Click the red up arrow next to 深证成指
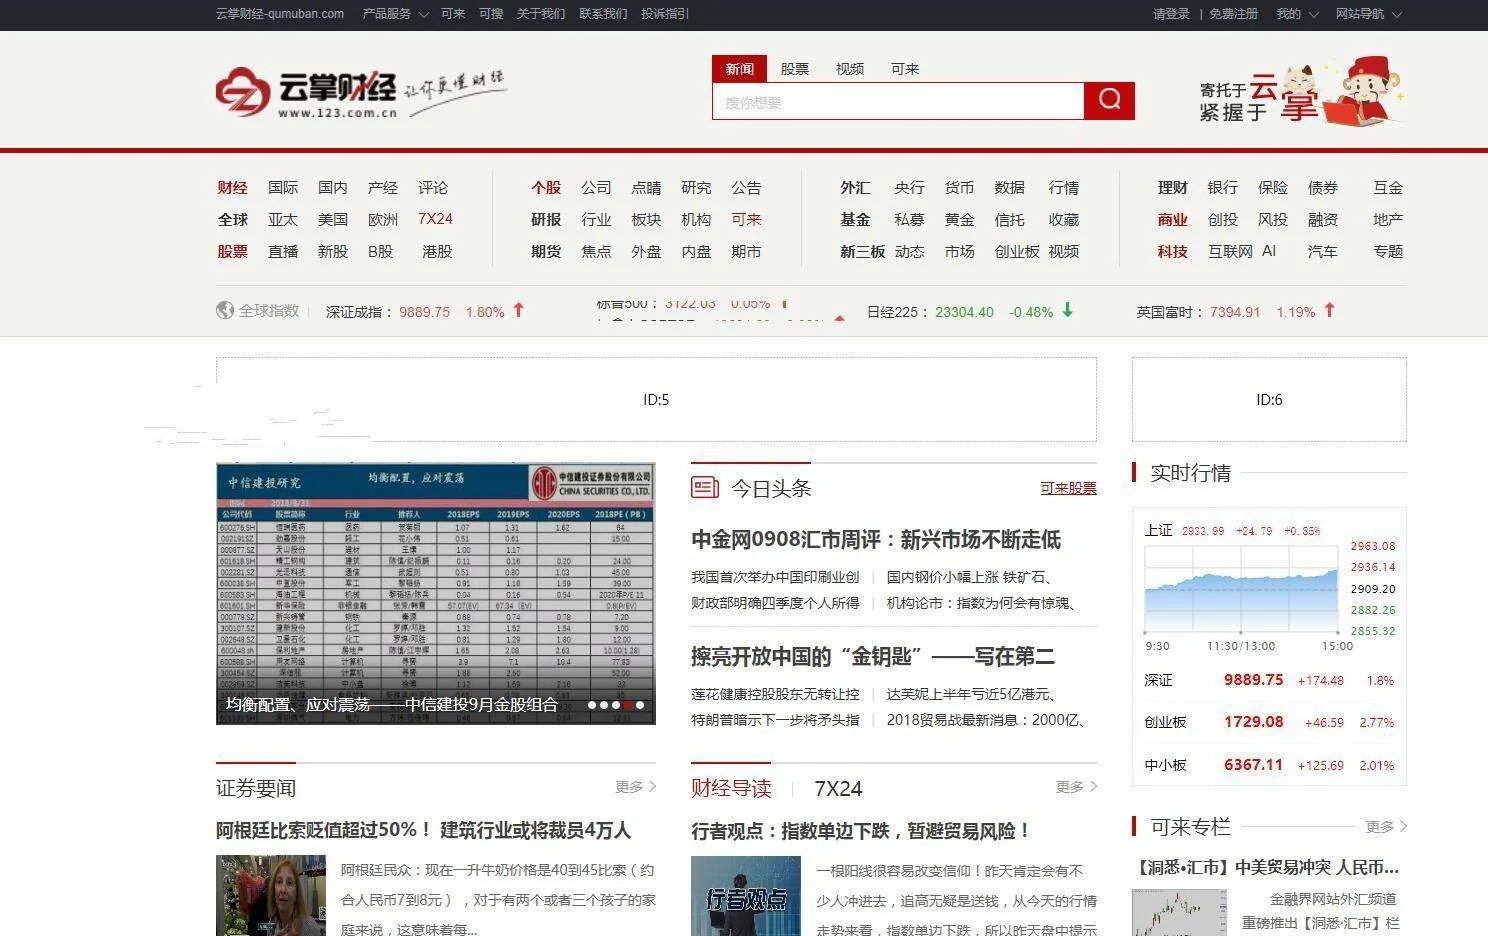The image size is (1488, 936). click(x=518, y=310)
